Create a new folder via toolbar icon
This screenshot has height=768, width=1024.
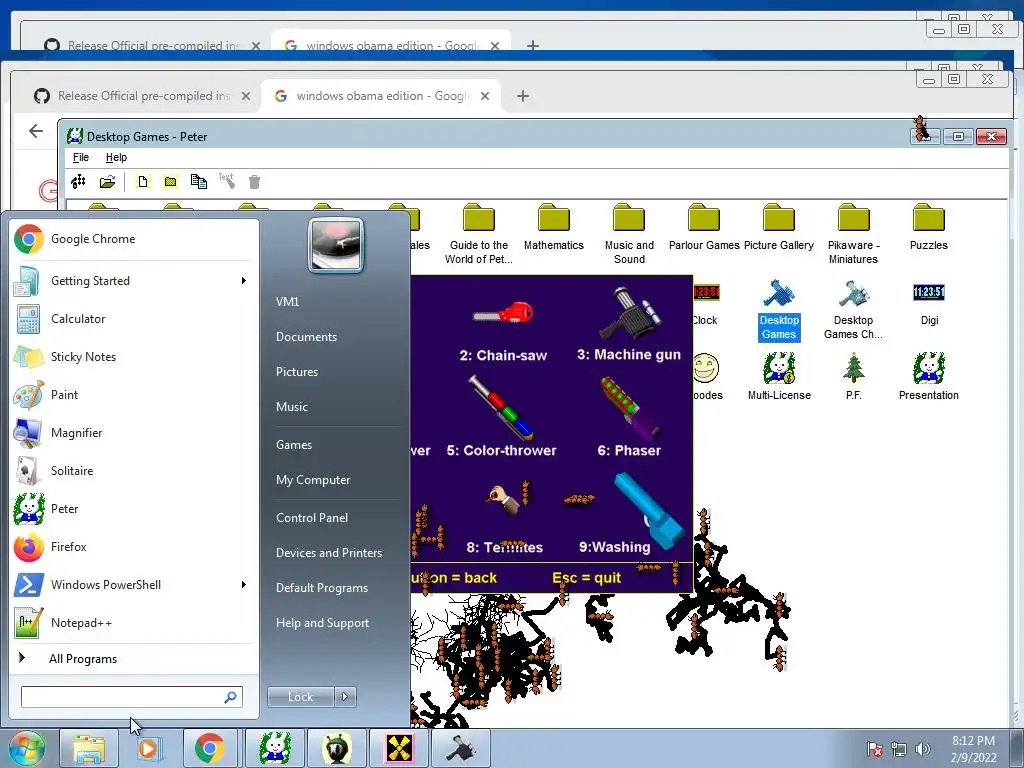click(x=170, y=182)
